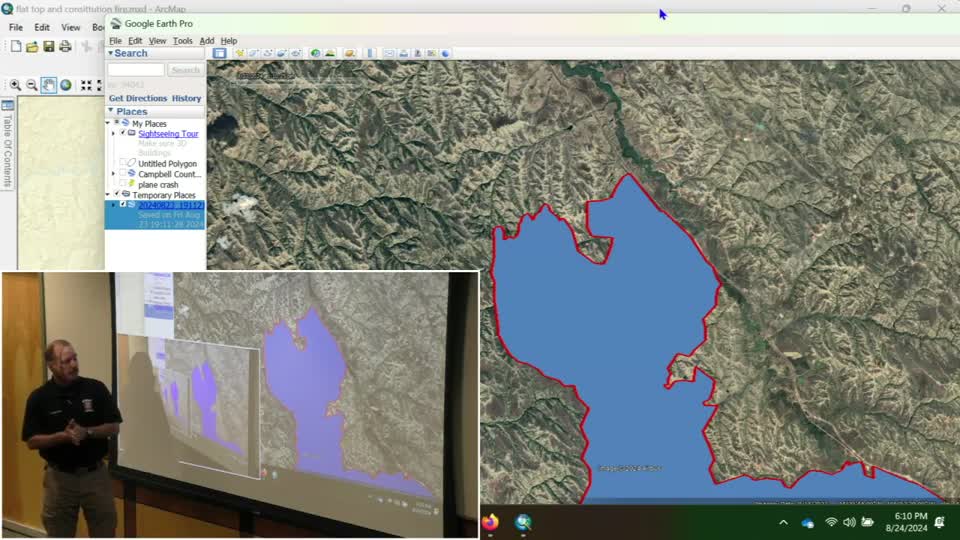The height and width of the screenshot is (540, 960).
Task: Select ArcMap Zoom In tool
Action: click(15, 85)
